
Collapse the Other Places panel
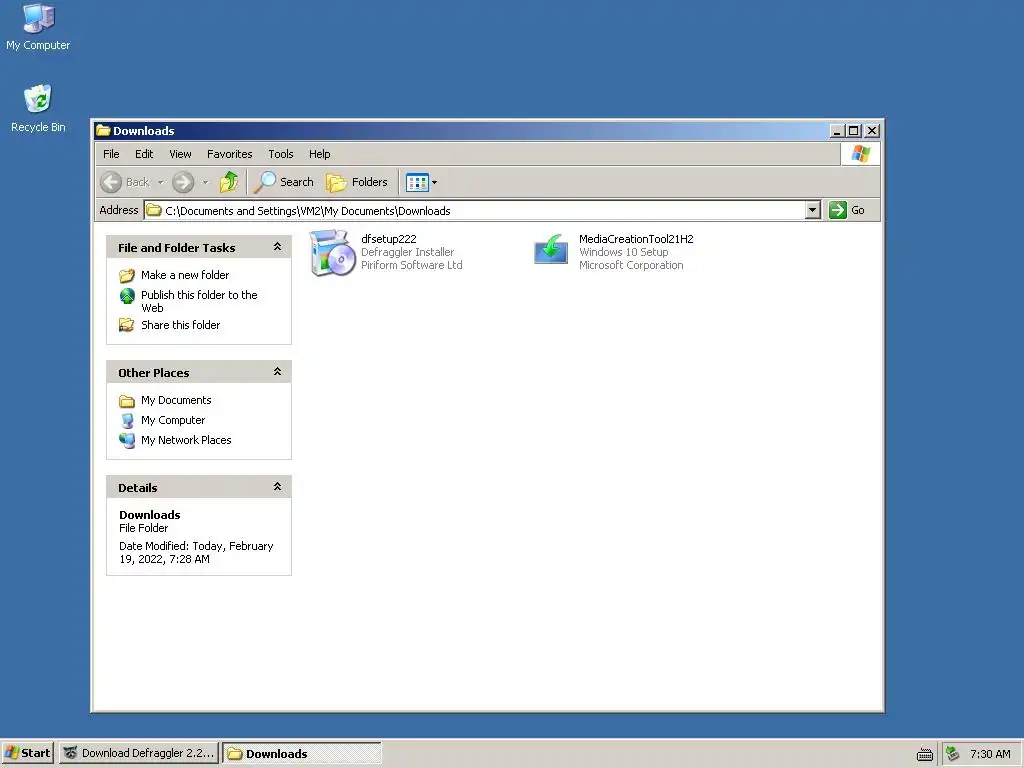(x=278, y=372)
